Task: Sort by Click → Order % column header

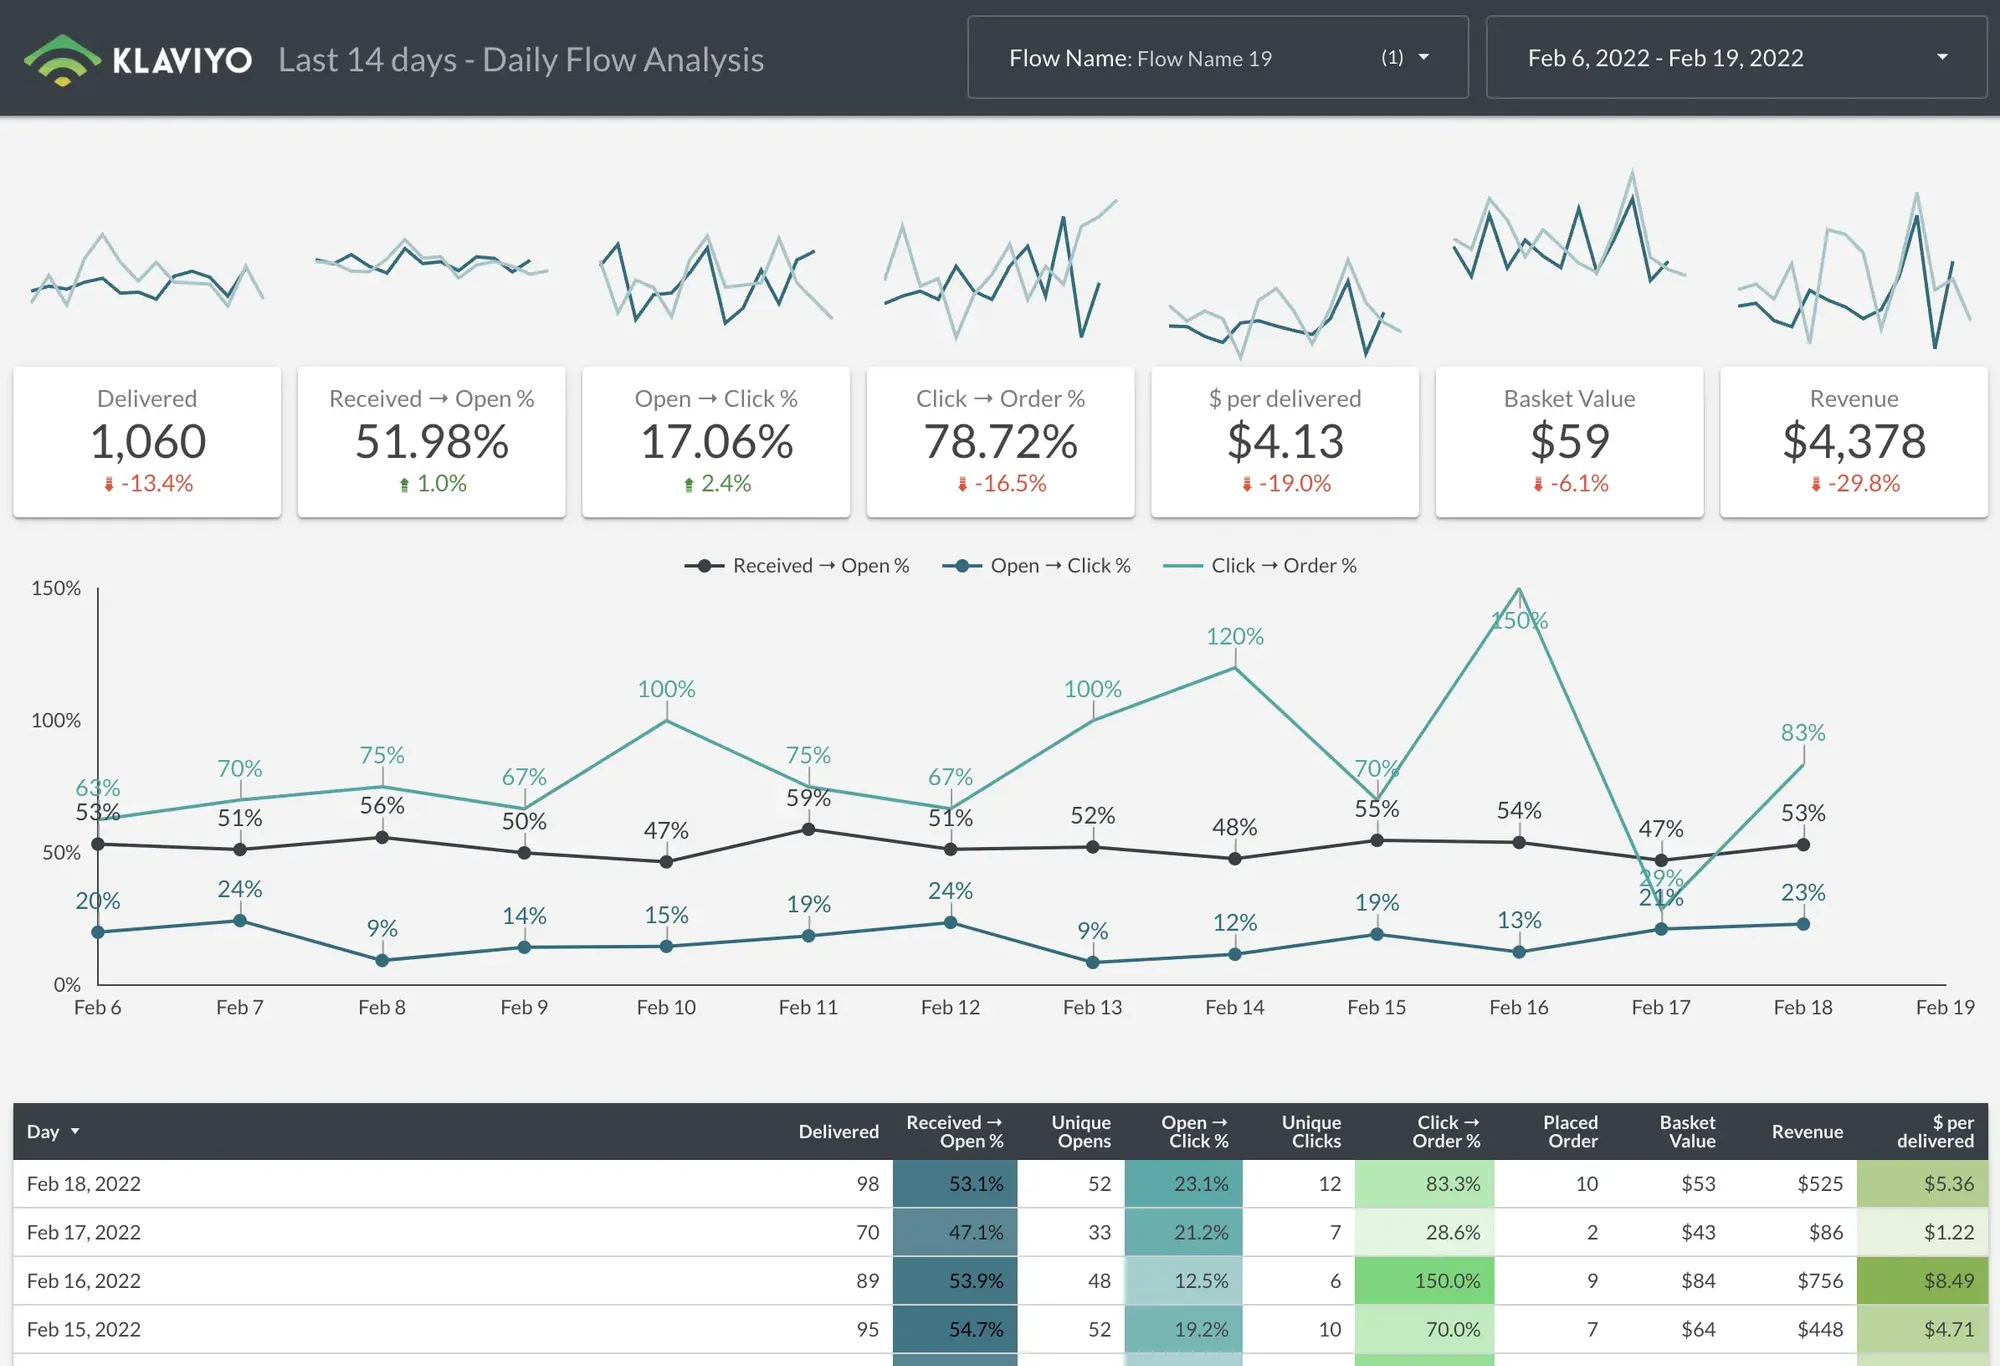Action: coord(1446,1131)
